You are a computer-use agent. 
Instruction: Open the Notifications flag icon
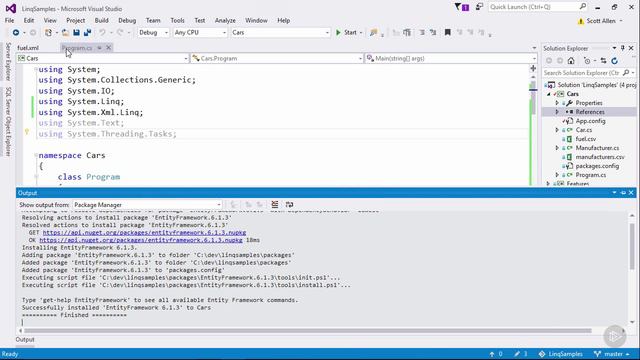click(462, 7)
